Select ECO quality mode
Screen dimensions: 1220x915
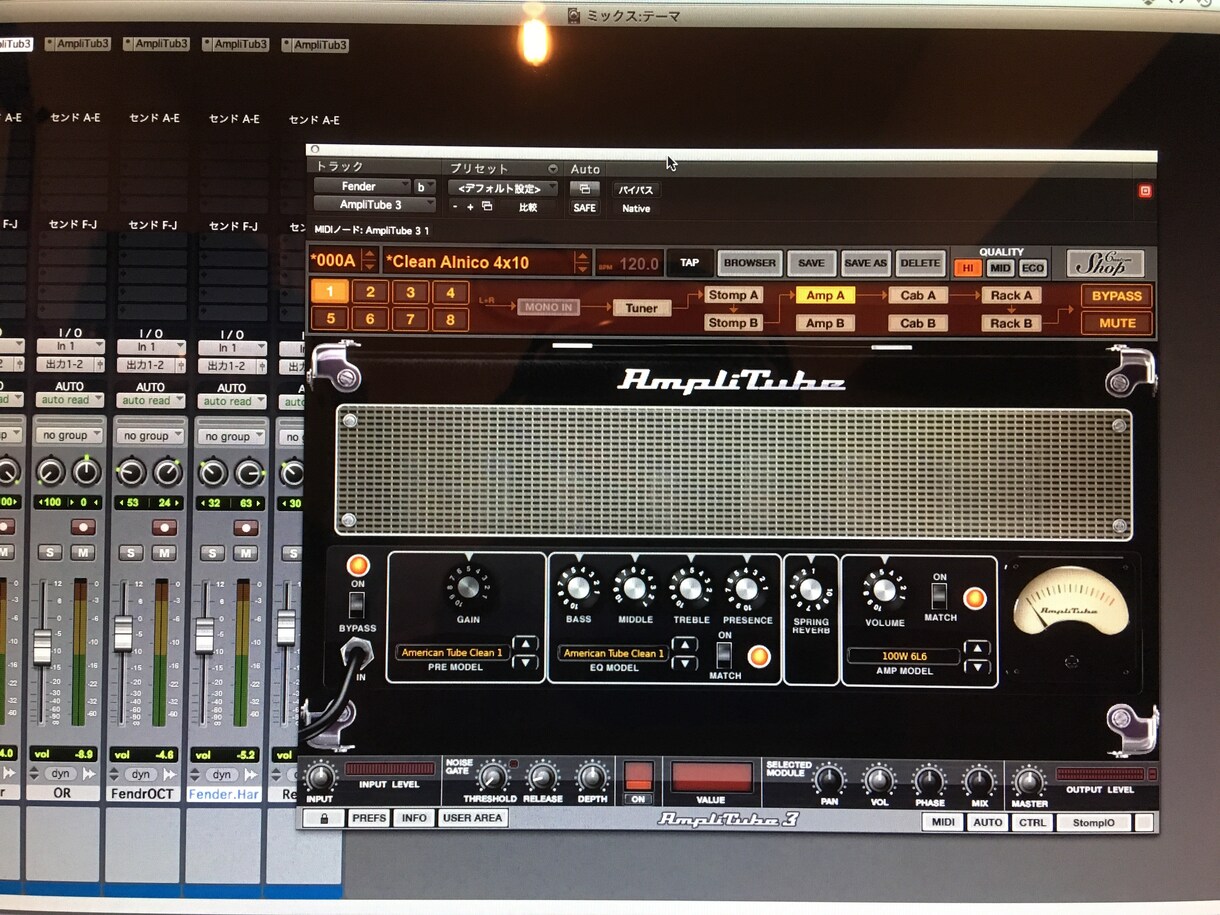point(1033,268)
